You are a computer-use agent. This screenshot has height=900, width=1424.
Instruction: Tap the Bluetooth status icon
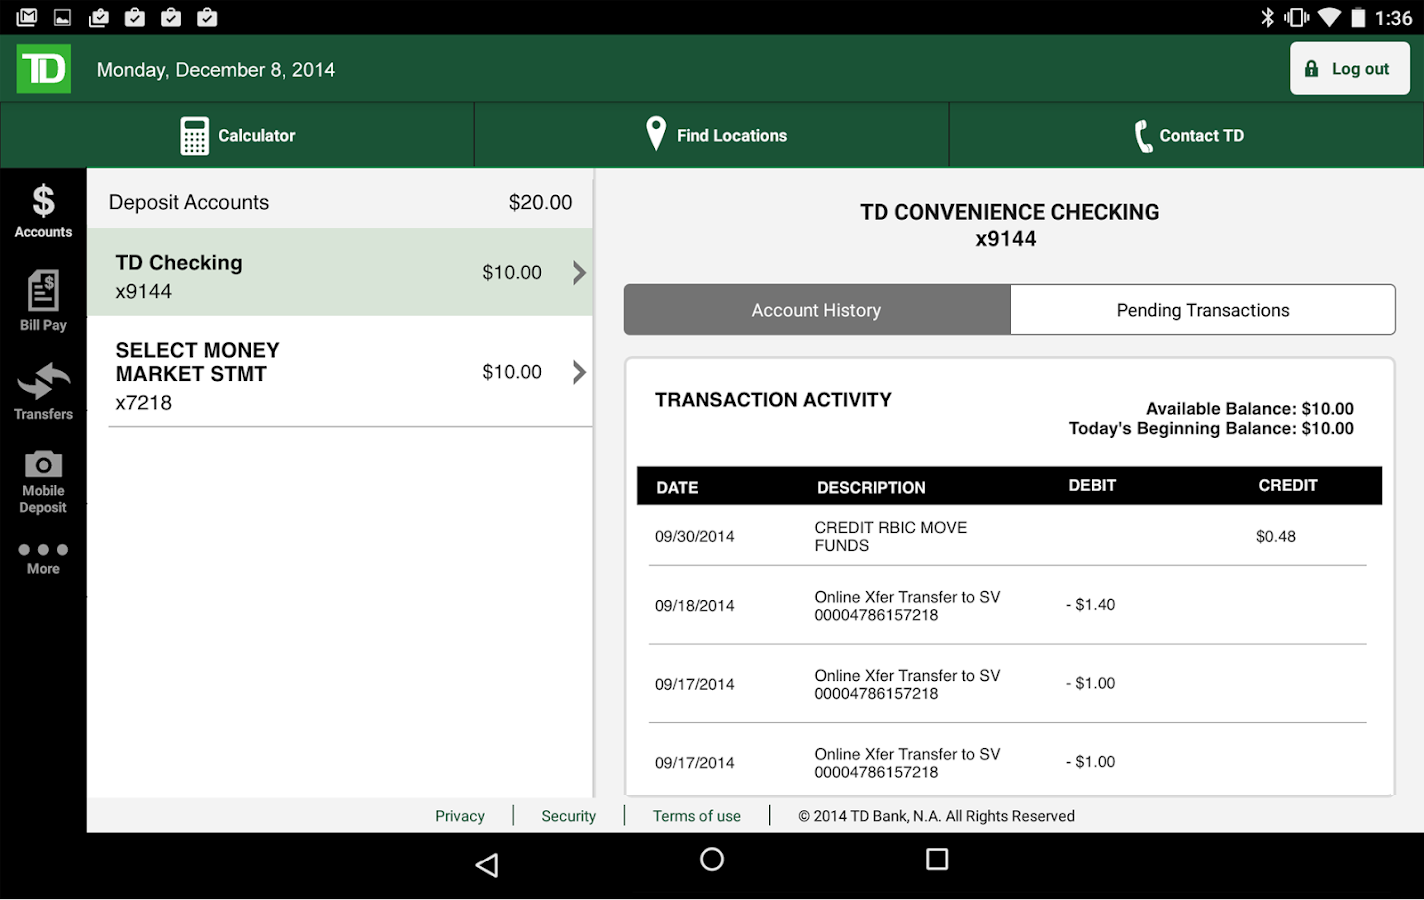click(x=1267, y=17)
